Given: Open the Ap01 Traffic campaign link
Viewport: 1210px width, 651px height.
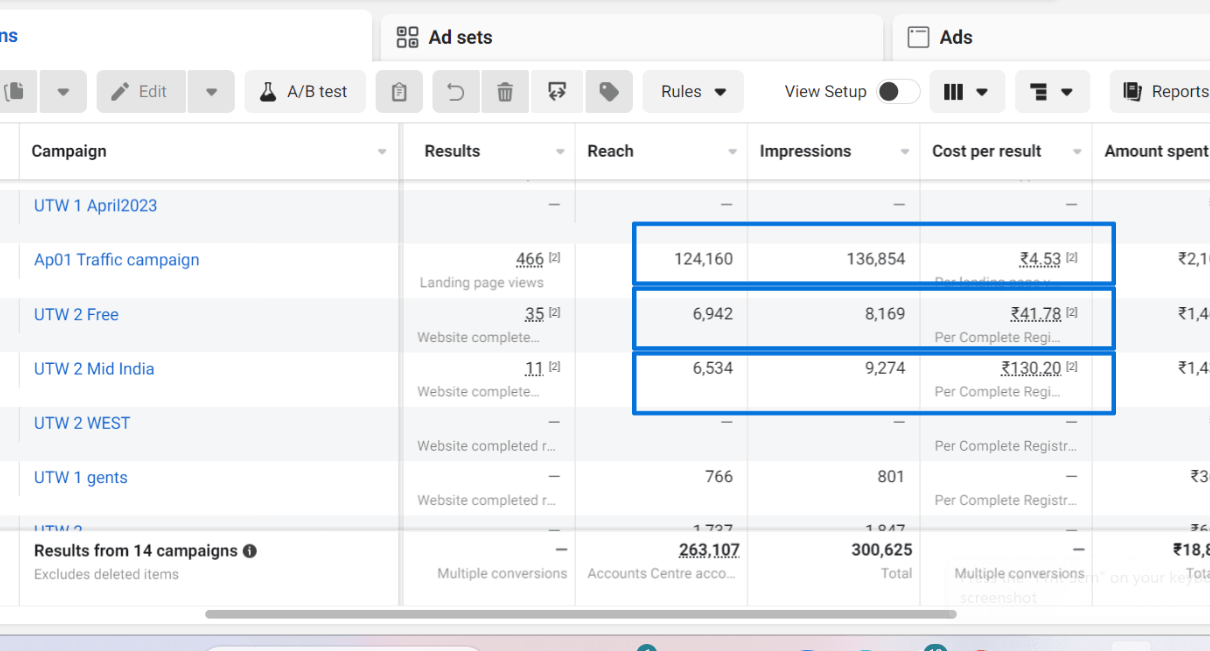Looking at the screenshot, I should click(x=116, y=260).
